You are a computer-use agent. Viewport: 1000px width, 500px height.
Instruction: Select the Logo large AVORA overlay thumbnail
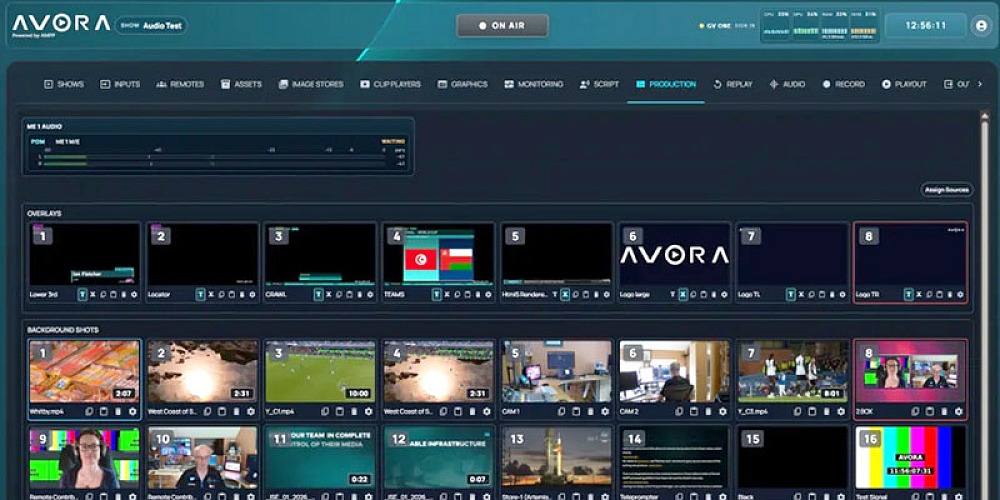(x=675, y=253)
